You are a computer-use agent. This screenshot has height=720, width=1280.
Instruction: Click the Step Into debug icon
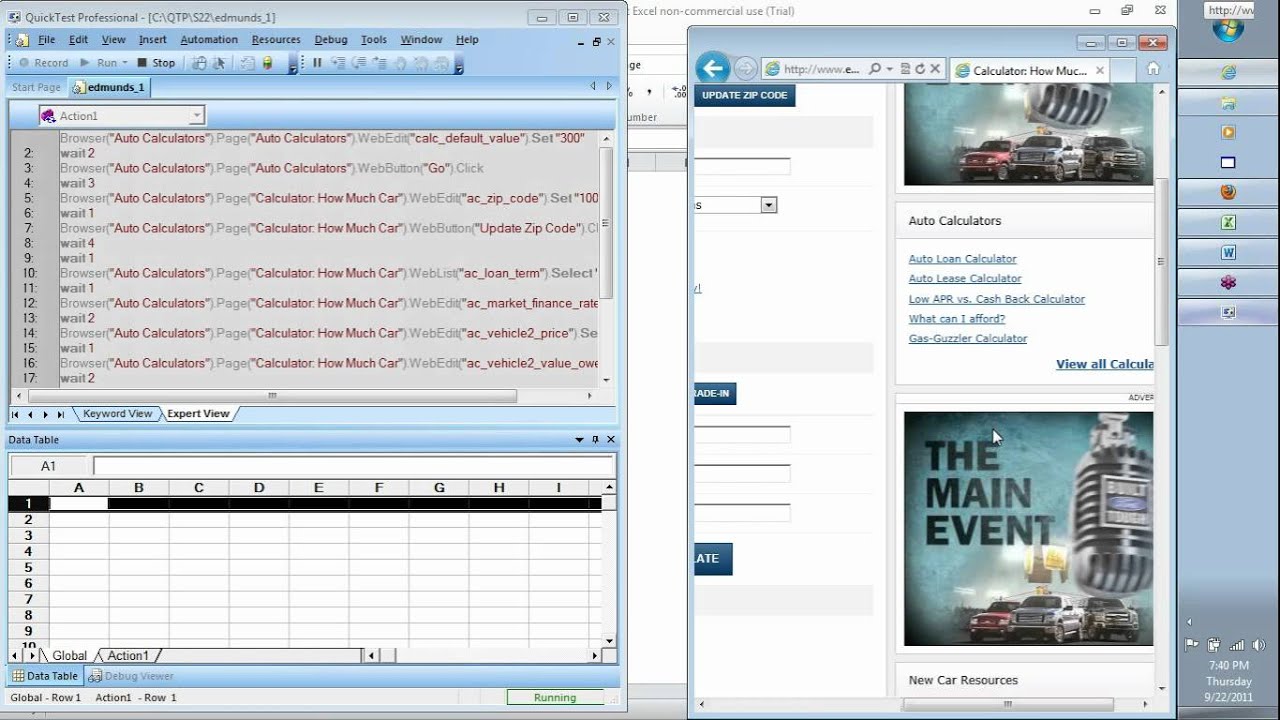coord(337,63)
